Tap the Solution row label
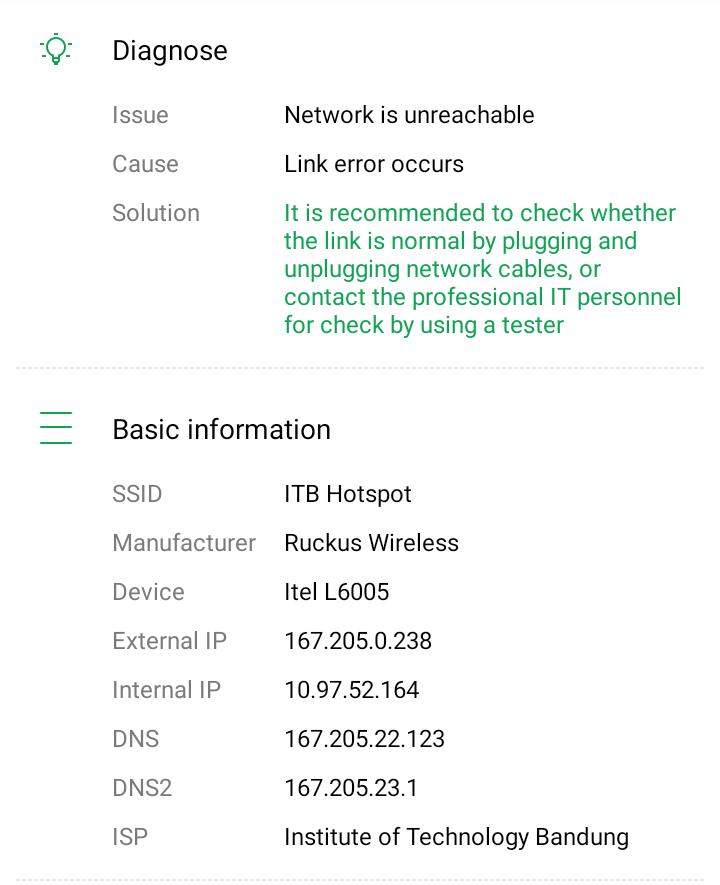Screen dimensions: 720x885 click(156, 213)
